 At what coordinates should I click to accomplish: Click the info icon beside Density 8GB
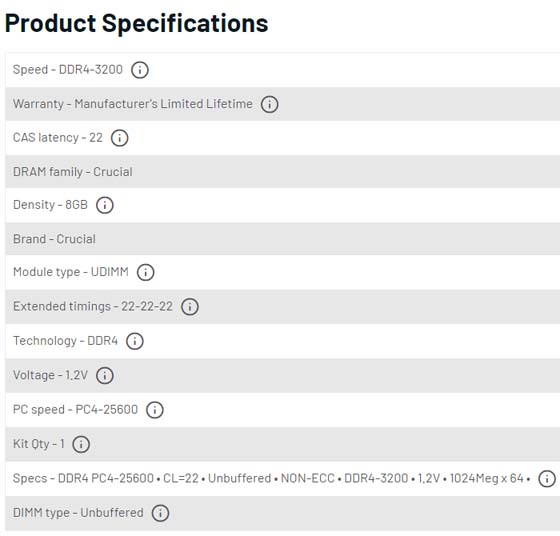(105, 205)
